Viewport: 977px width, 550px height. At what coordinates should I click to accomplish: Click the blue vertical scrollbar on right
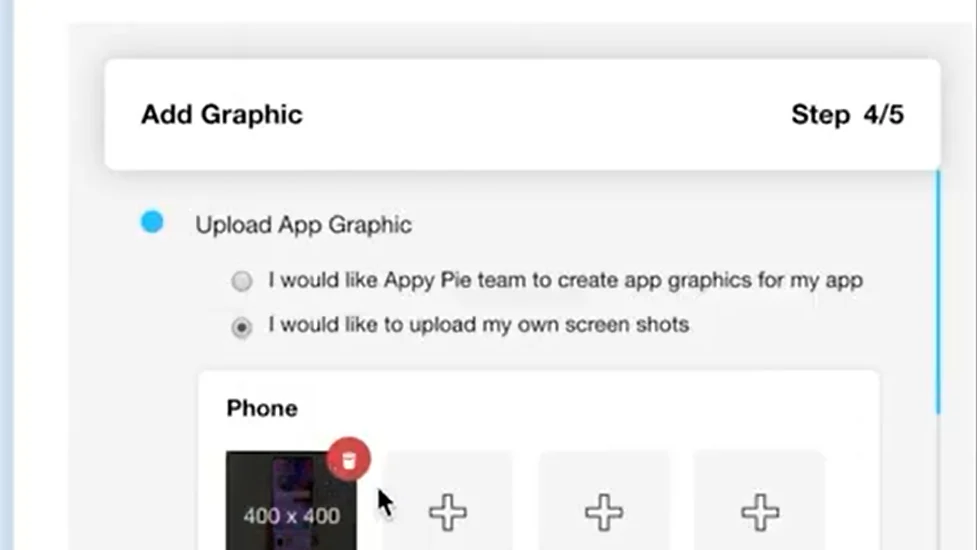coord(938,292)
